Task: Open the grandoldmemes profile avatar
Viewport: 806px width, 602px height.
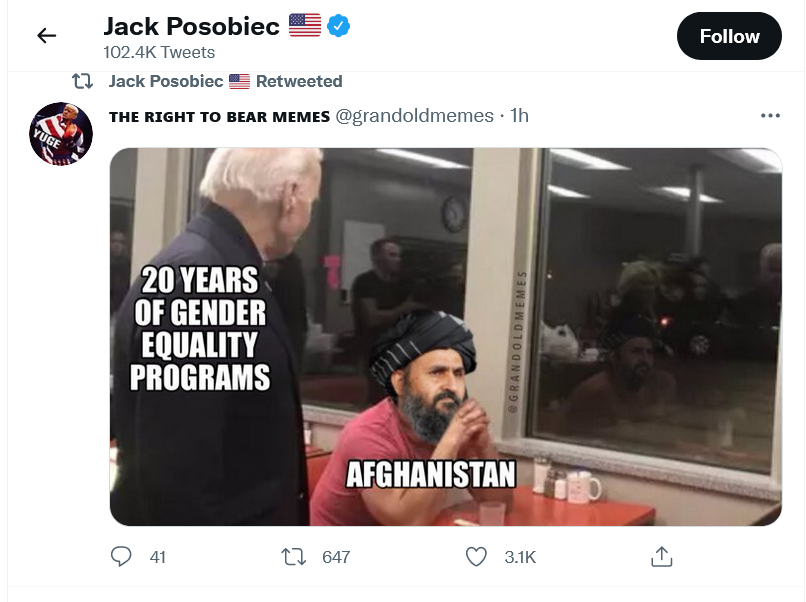Action: tap(61, 134)
